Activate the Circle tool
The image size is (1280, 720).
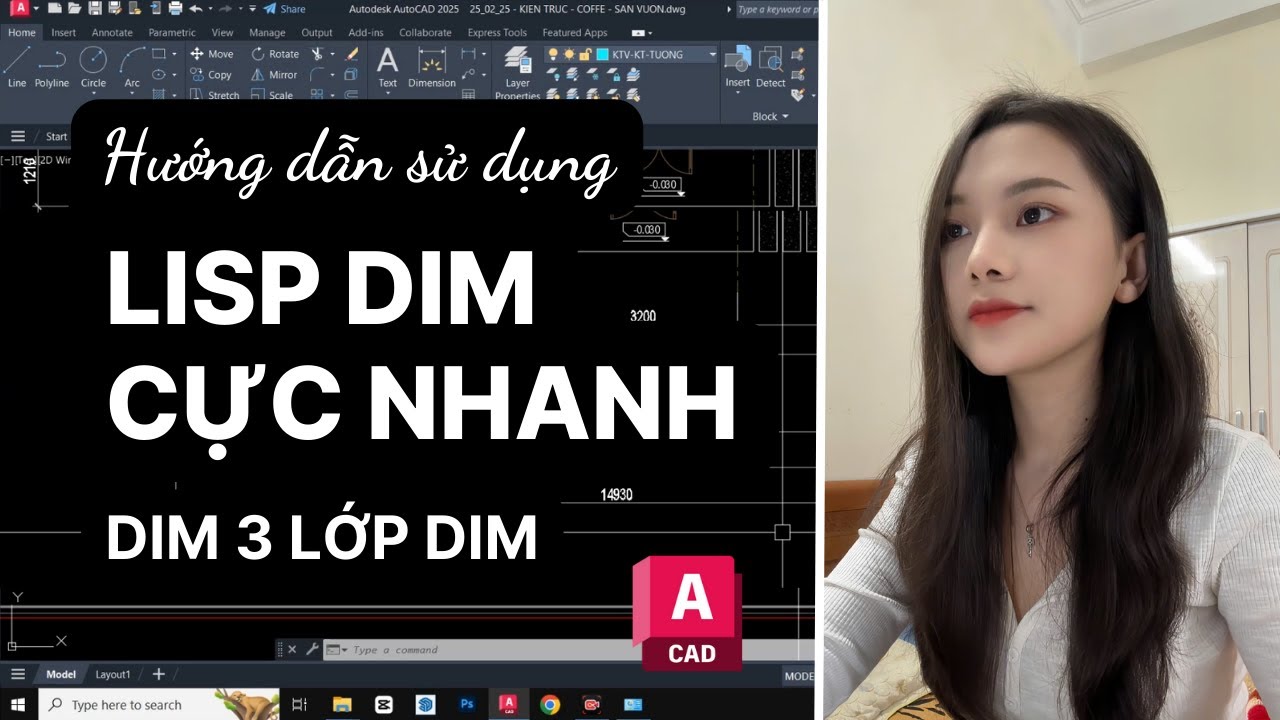pyautogui.click(x=93, y=60)
